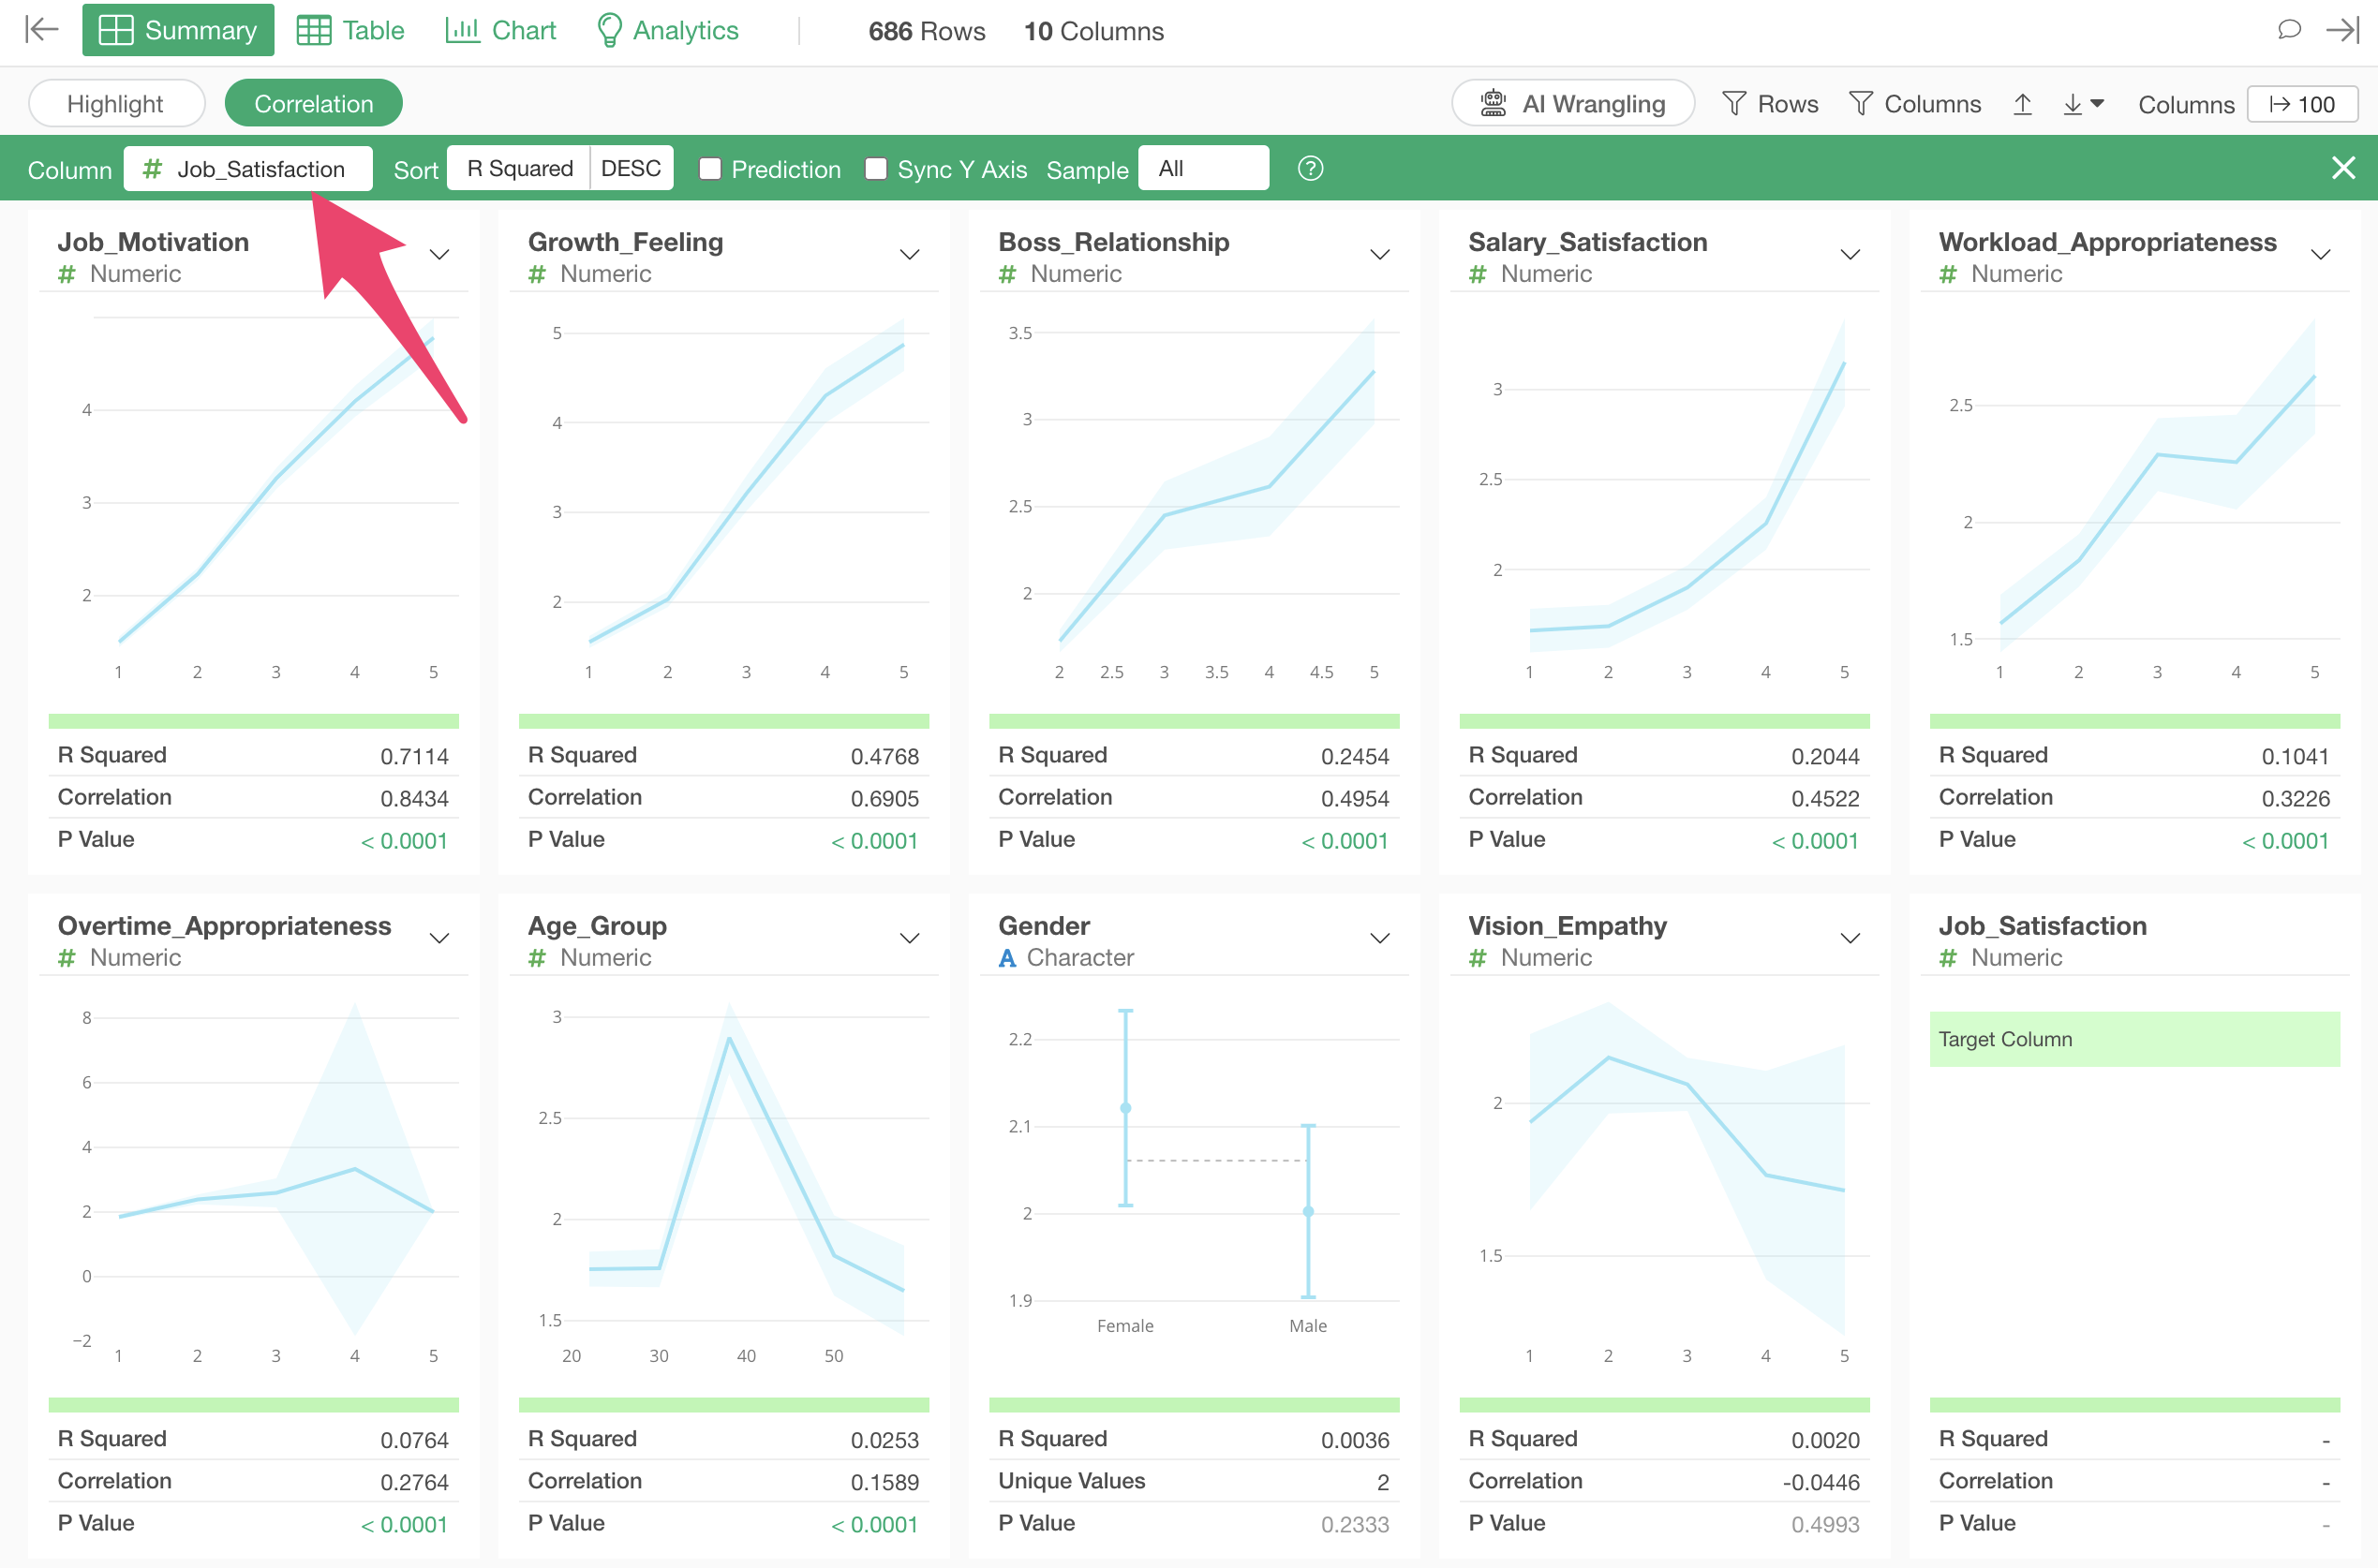Click the Growth_Feeling Correlation value 0.6905

tap(884, 798)
